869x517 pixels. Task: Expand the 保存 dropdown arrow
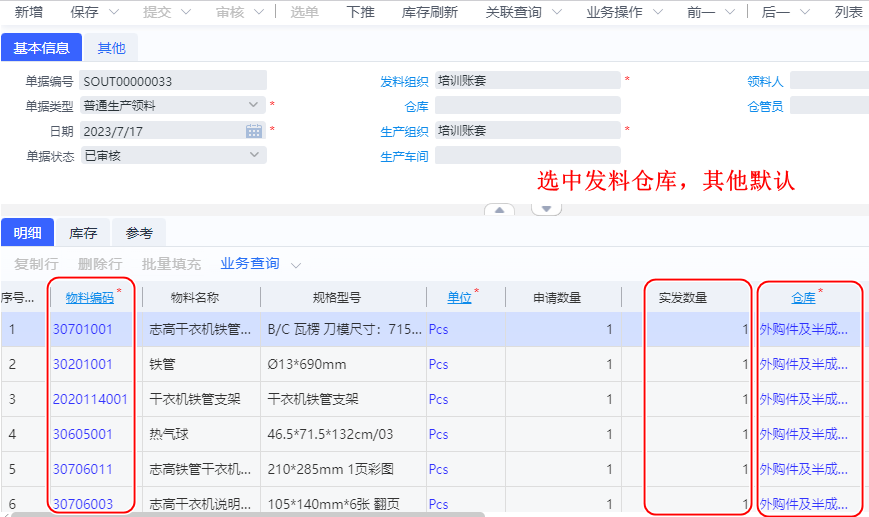(x=113, y=13)
